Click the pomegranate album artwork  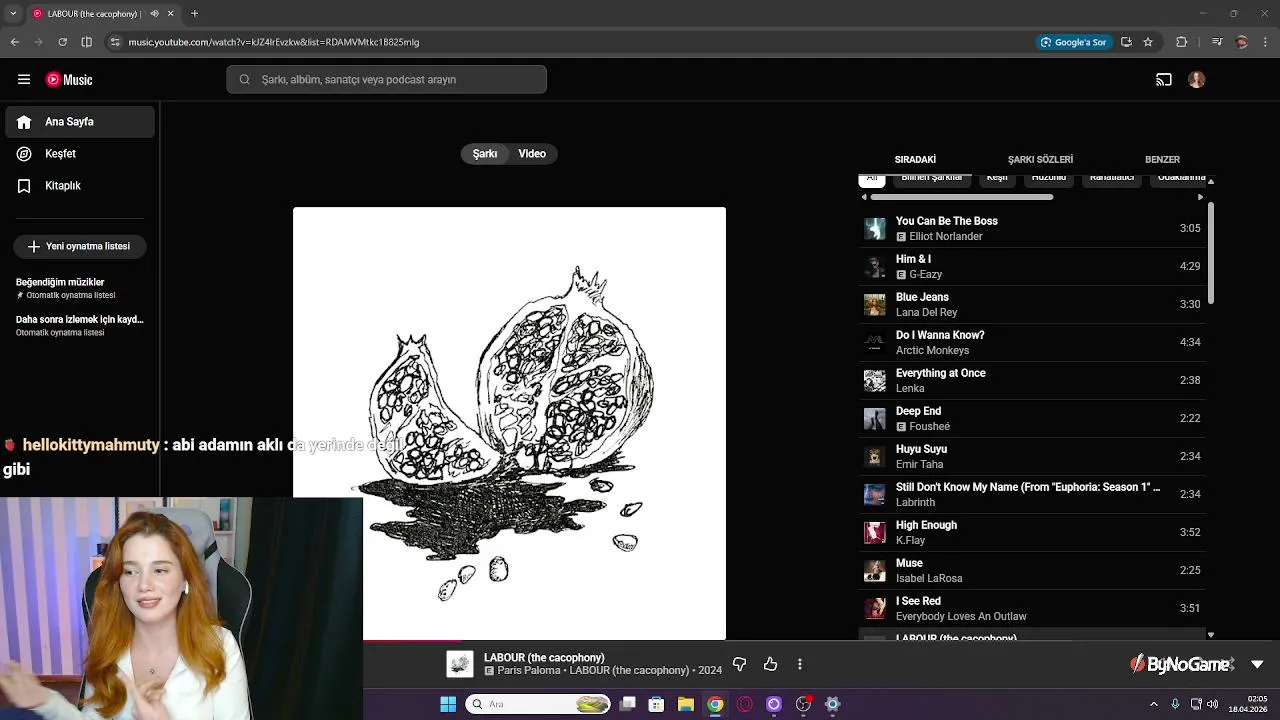pyautogui.click(x=509, y=423)
